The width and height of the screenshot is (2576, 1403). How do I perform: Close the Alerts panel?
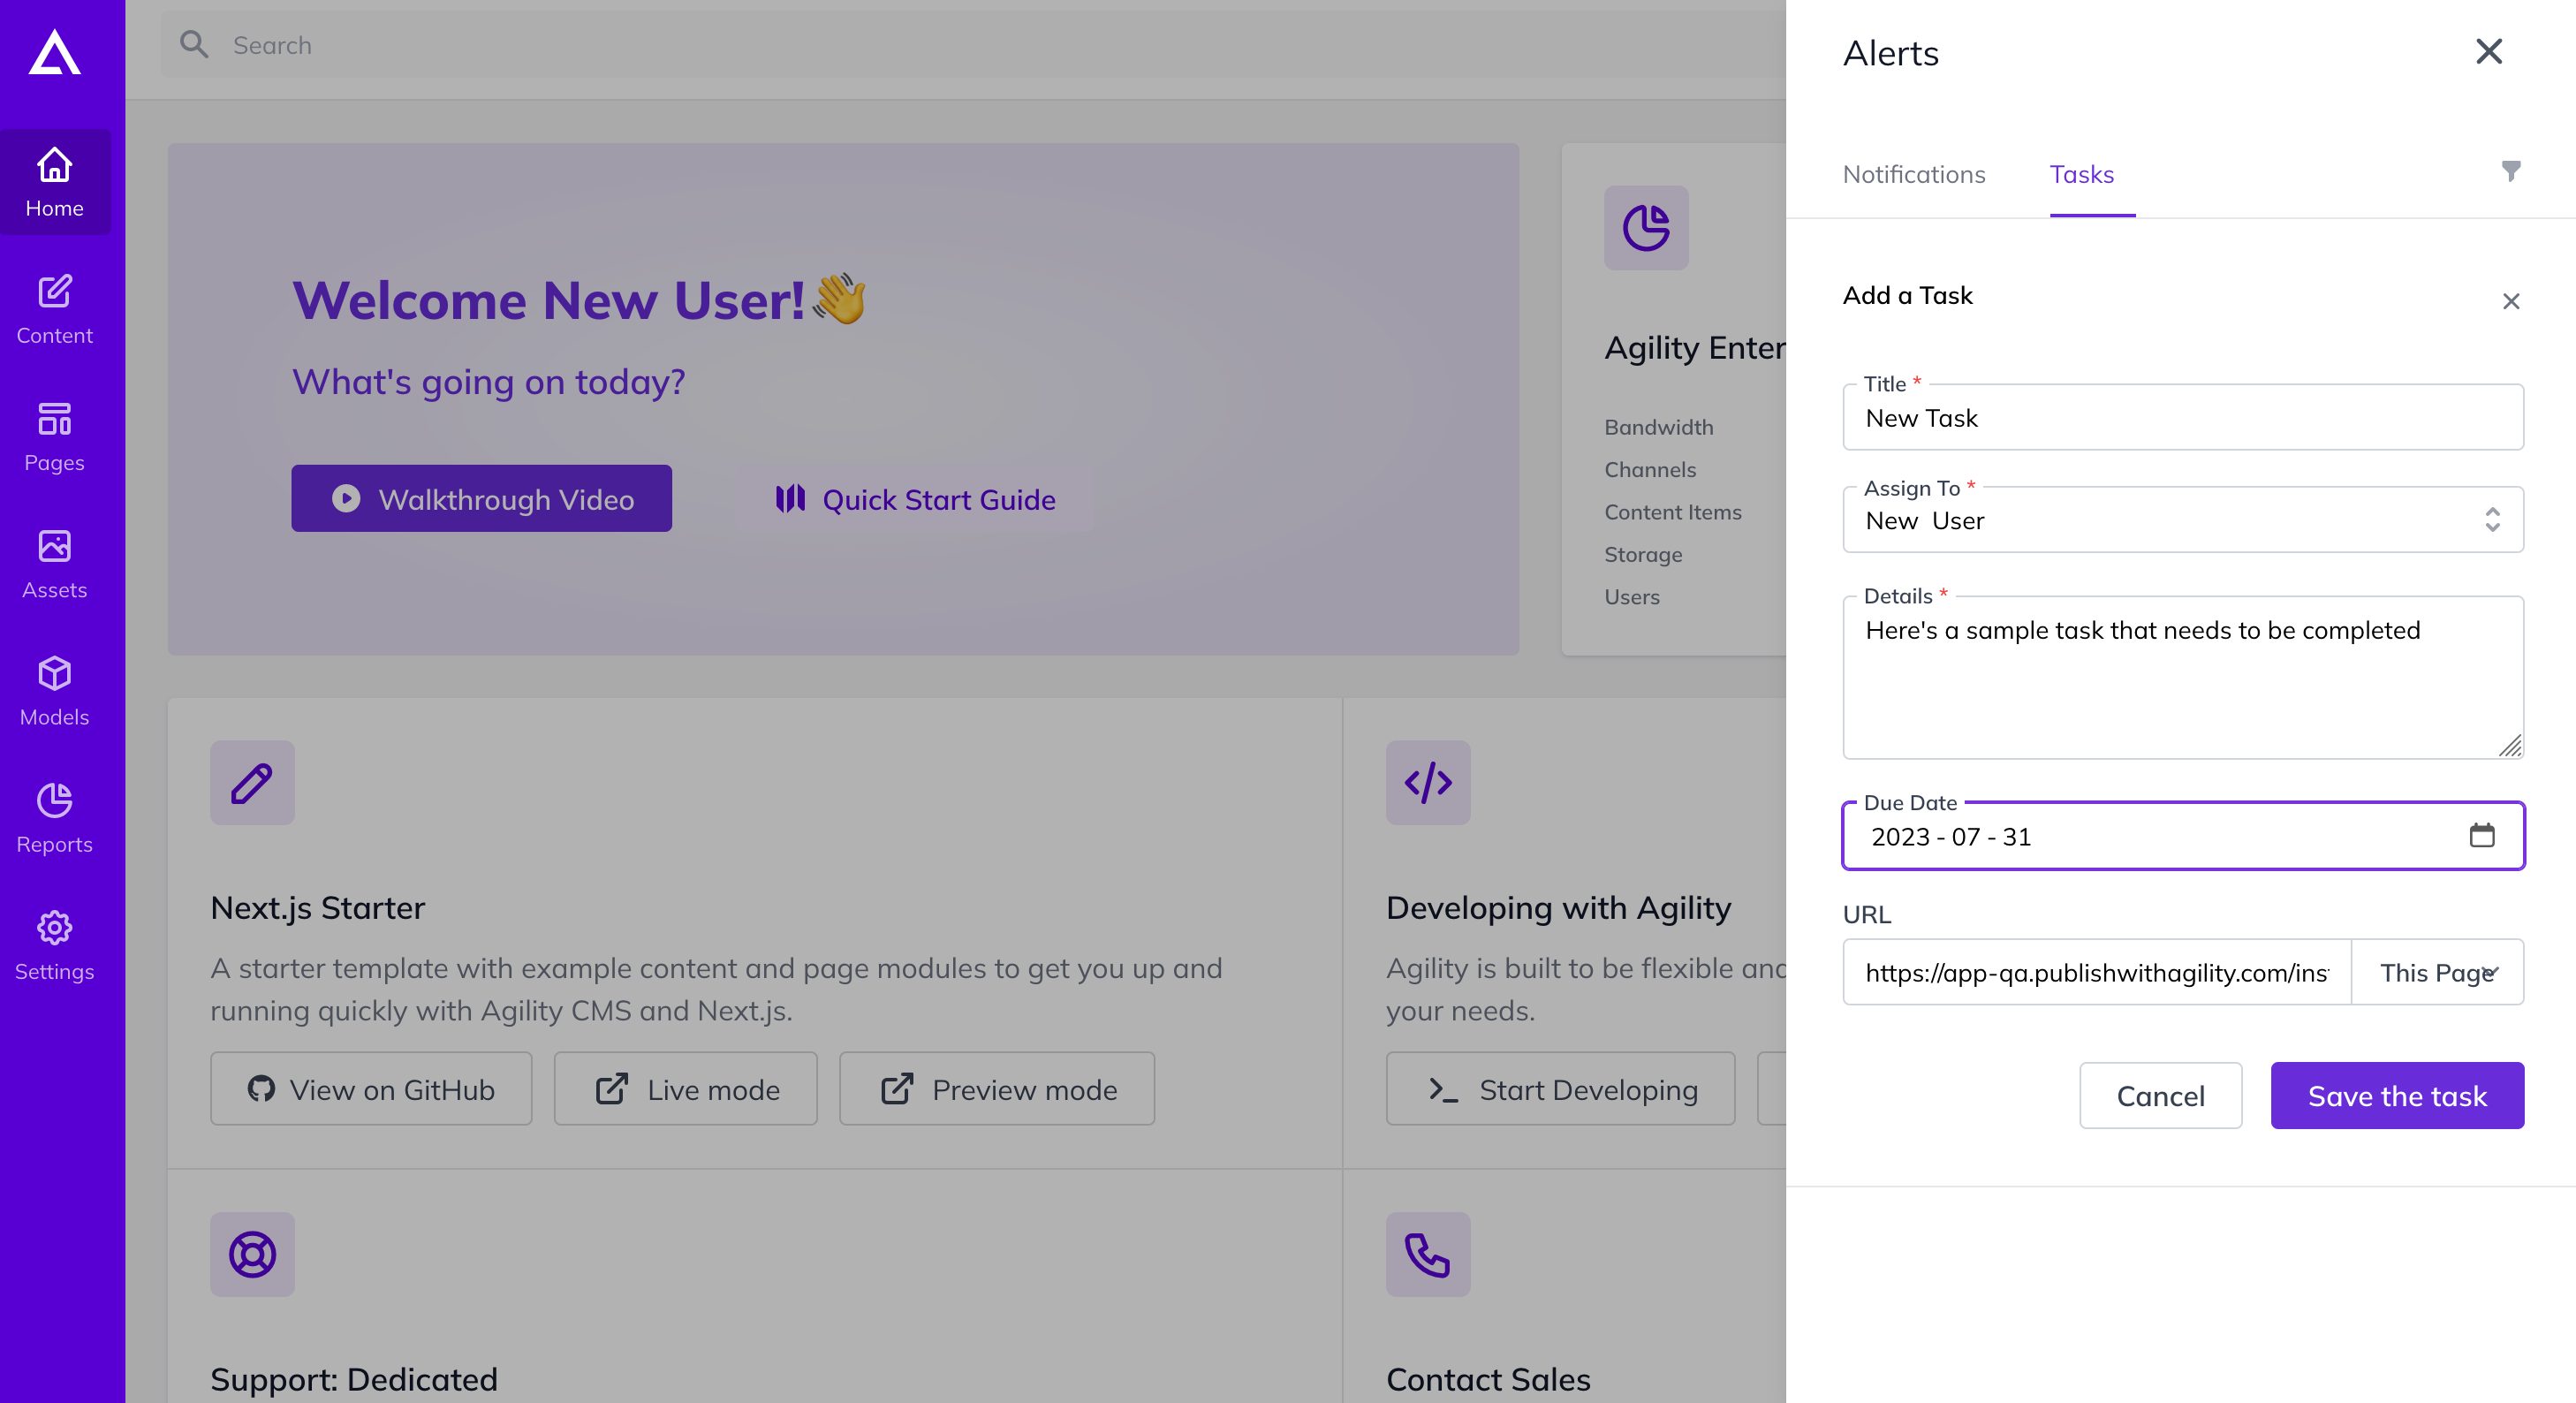point(2489,51)
